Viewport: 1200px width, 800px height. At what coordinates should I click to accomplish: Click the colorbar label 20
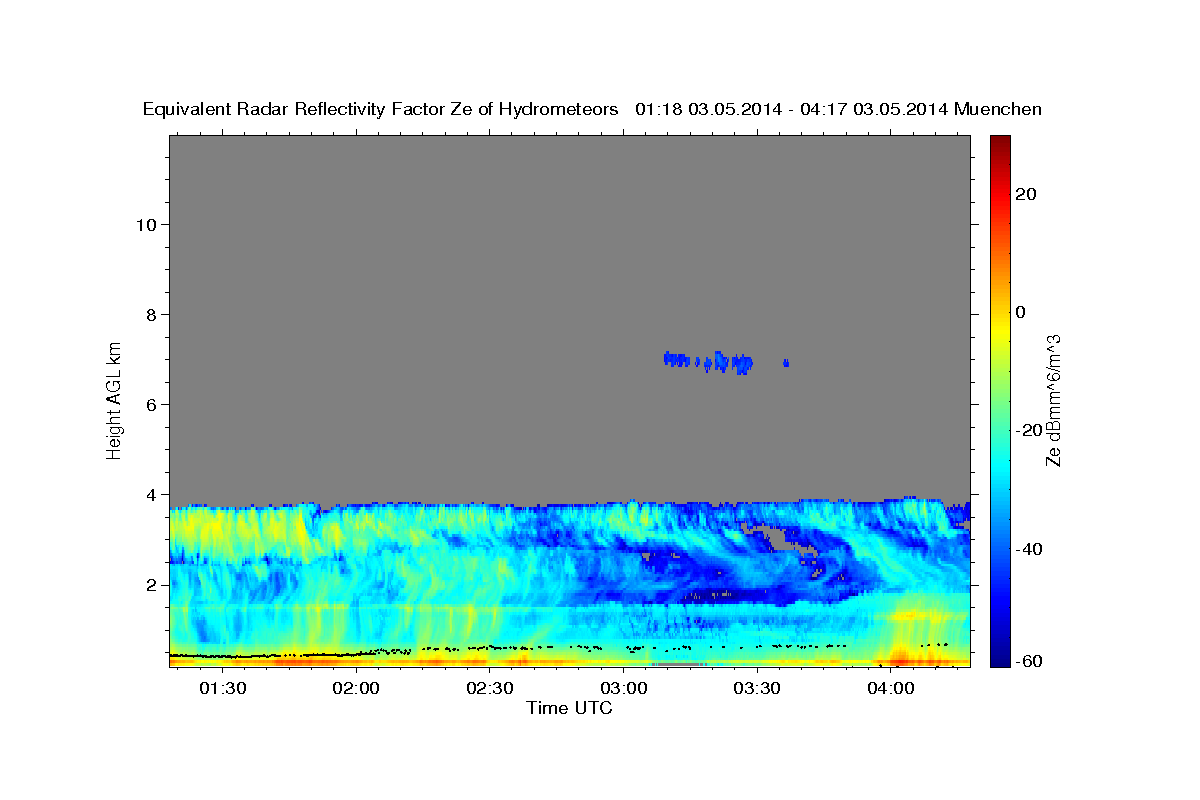(x=1028, y=194)
